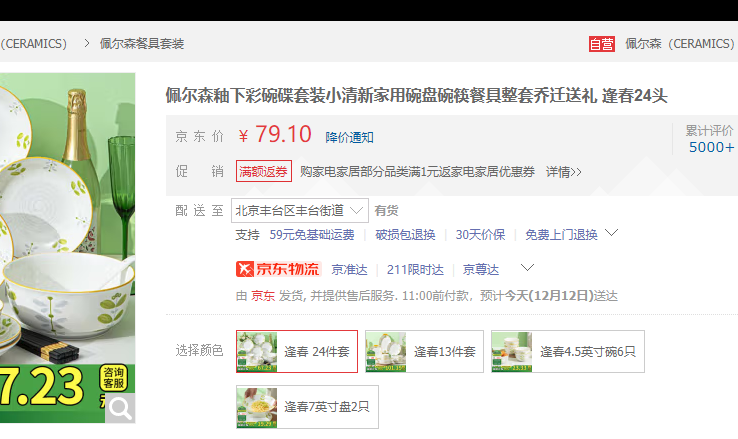The width and height of the screenshot is (738, 439).
Task: Expand the logistics options chevron after 京尊达
Action: coord(528,268)
